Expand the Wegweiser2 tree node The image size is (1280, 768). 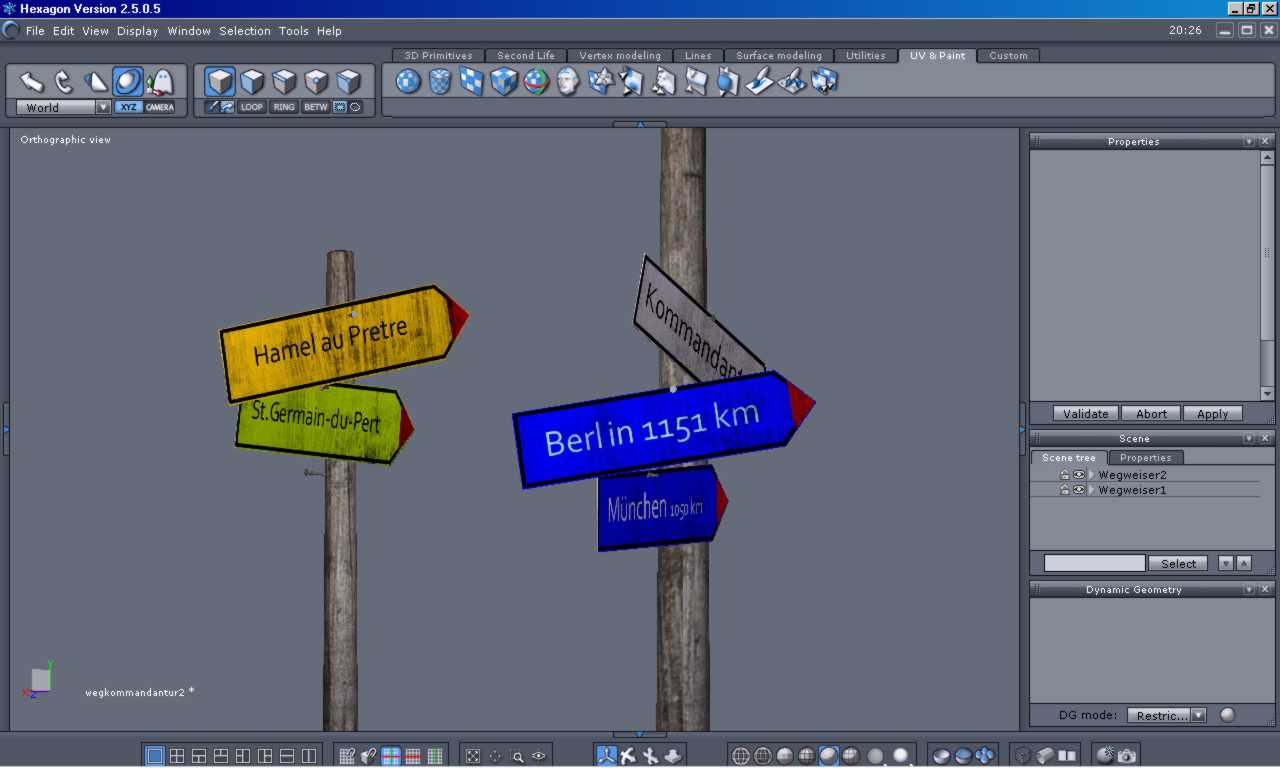[x=1092, y=475]
